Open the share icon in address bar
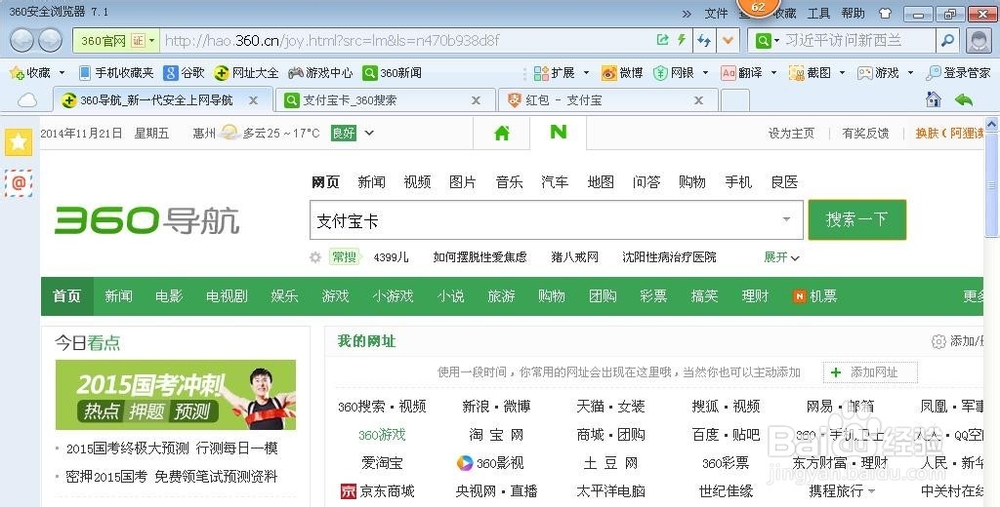Viewport: 1000px width, 507px height. (663, 40)
